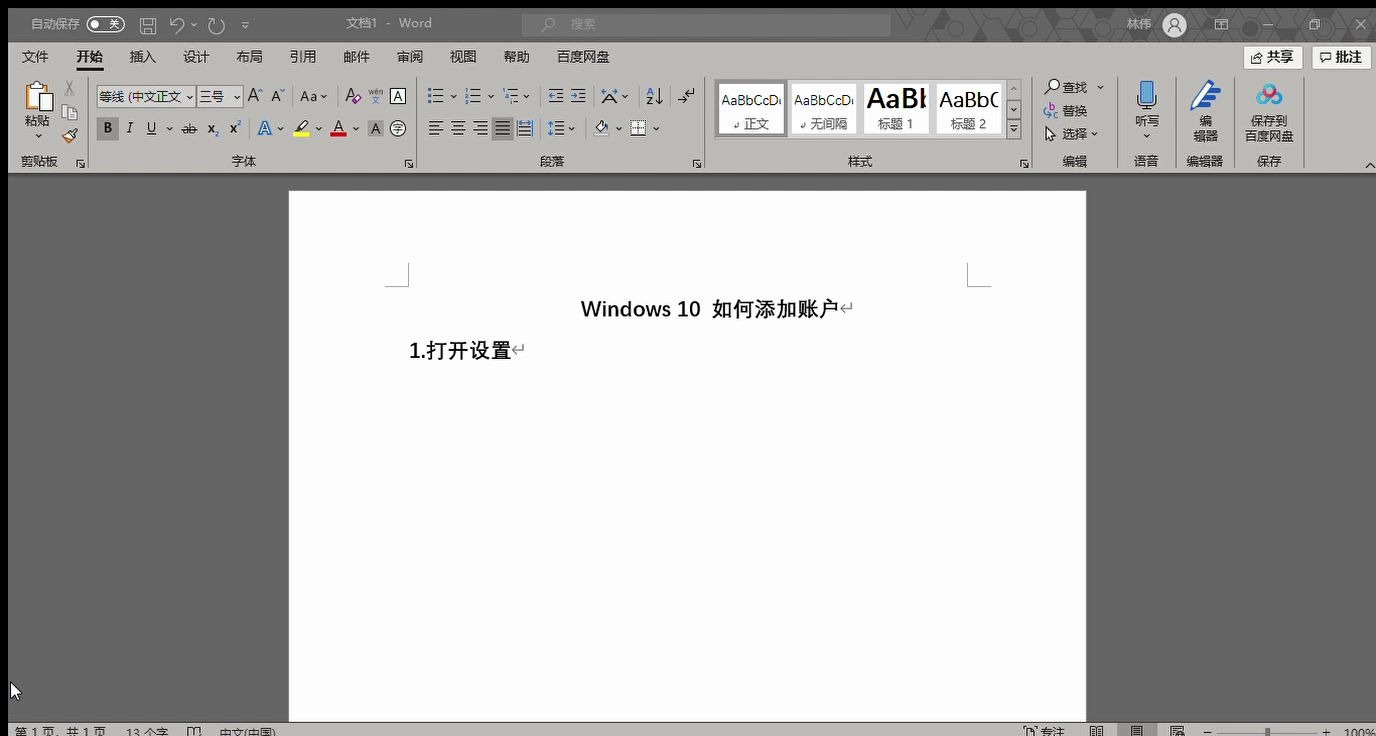This screenshot has width=1376, height=736.
Task: Click the Share (共享) button
Action: point(1272,57)
